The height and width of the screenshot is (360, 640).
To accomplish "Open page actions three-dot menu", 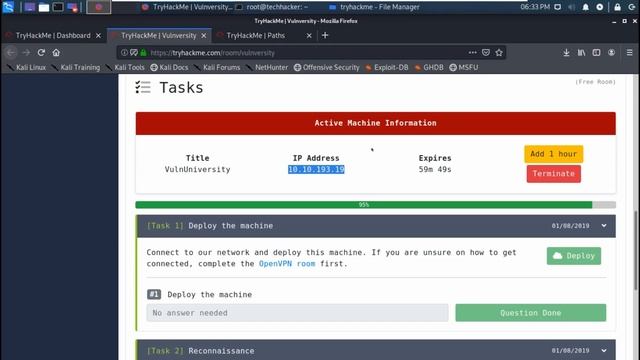I will (x=472, y=52).
